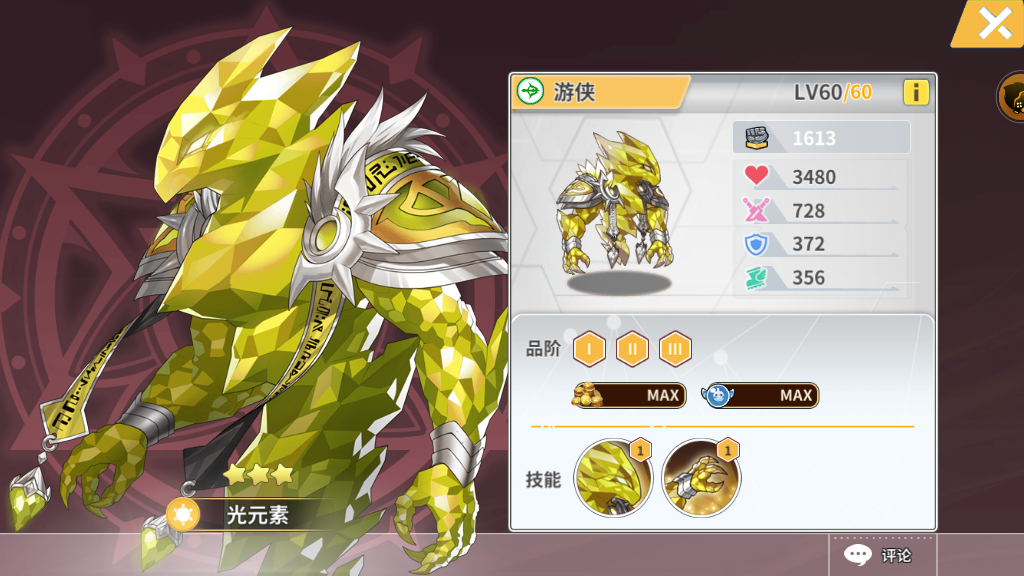The width and height of the screenshot is (1024, 576).
Task: Click the blue creature MAX bar
Action: [x=760, y=395]
